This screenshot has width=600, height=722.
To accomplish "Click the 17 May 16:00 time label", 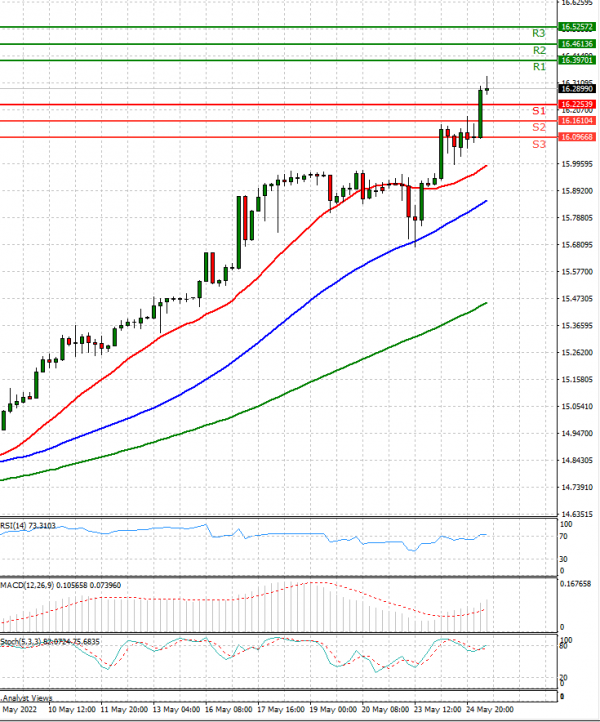I will point(281,709).
